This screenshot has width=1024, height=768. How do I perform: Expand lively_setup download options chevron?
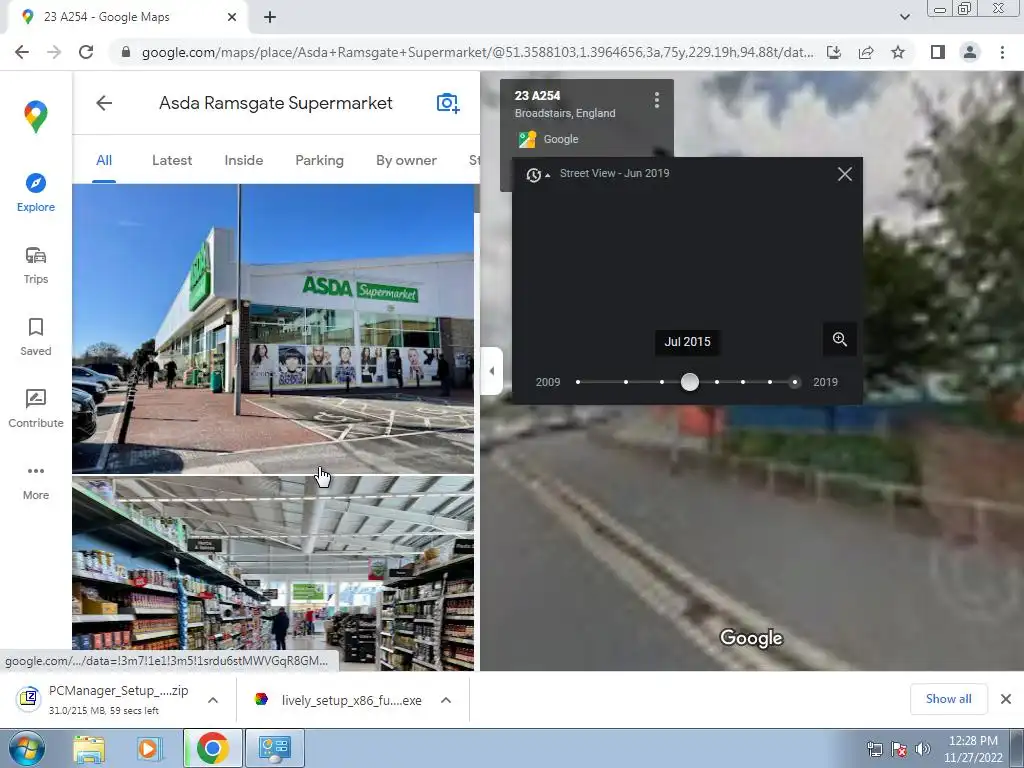(446, 700)
